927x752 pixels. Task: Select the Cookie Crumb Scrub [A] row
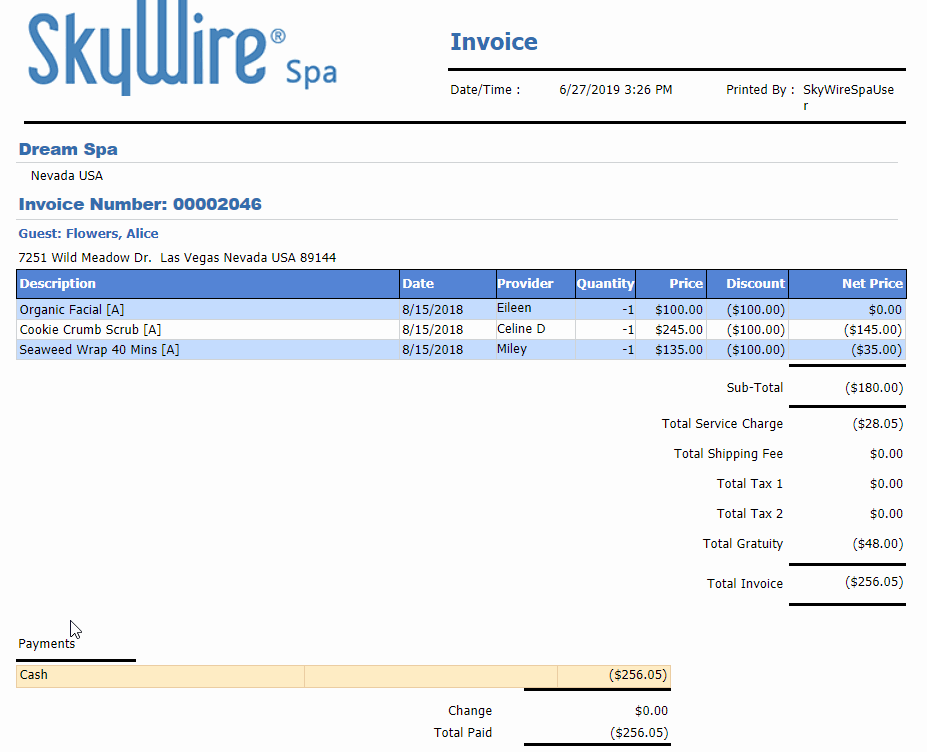[90, 330]
